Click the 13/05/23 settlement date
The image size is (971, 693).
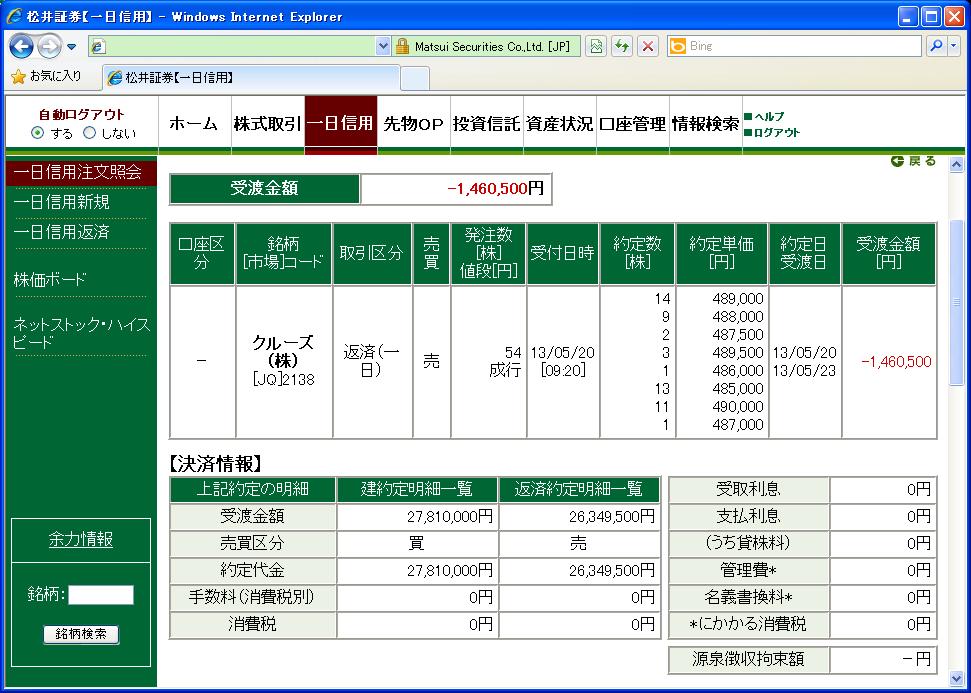coord(804,371)
